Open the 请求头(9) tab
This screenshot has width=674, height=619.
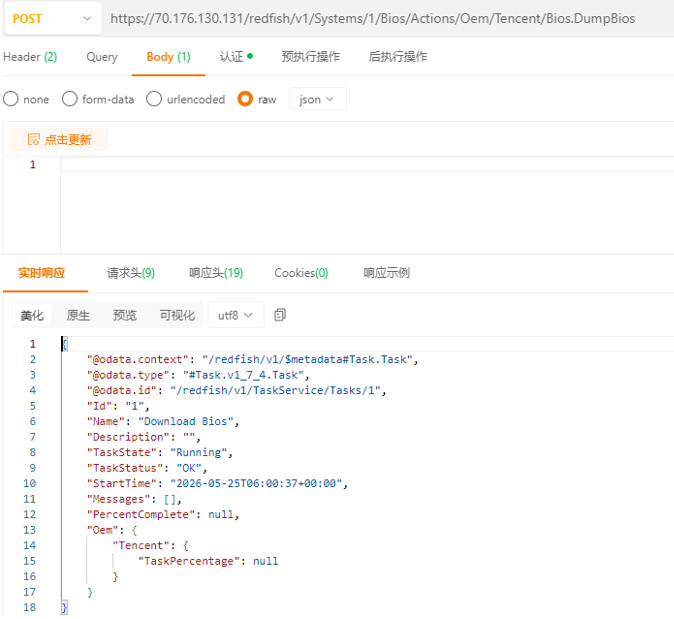click(131, 273)
